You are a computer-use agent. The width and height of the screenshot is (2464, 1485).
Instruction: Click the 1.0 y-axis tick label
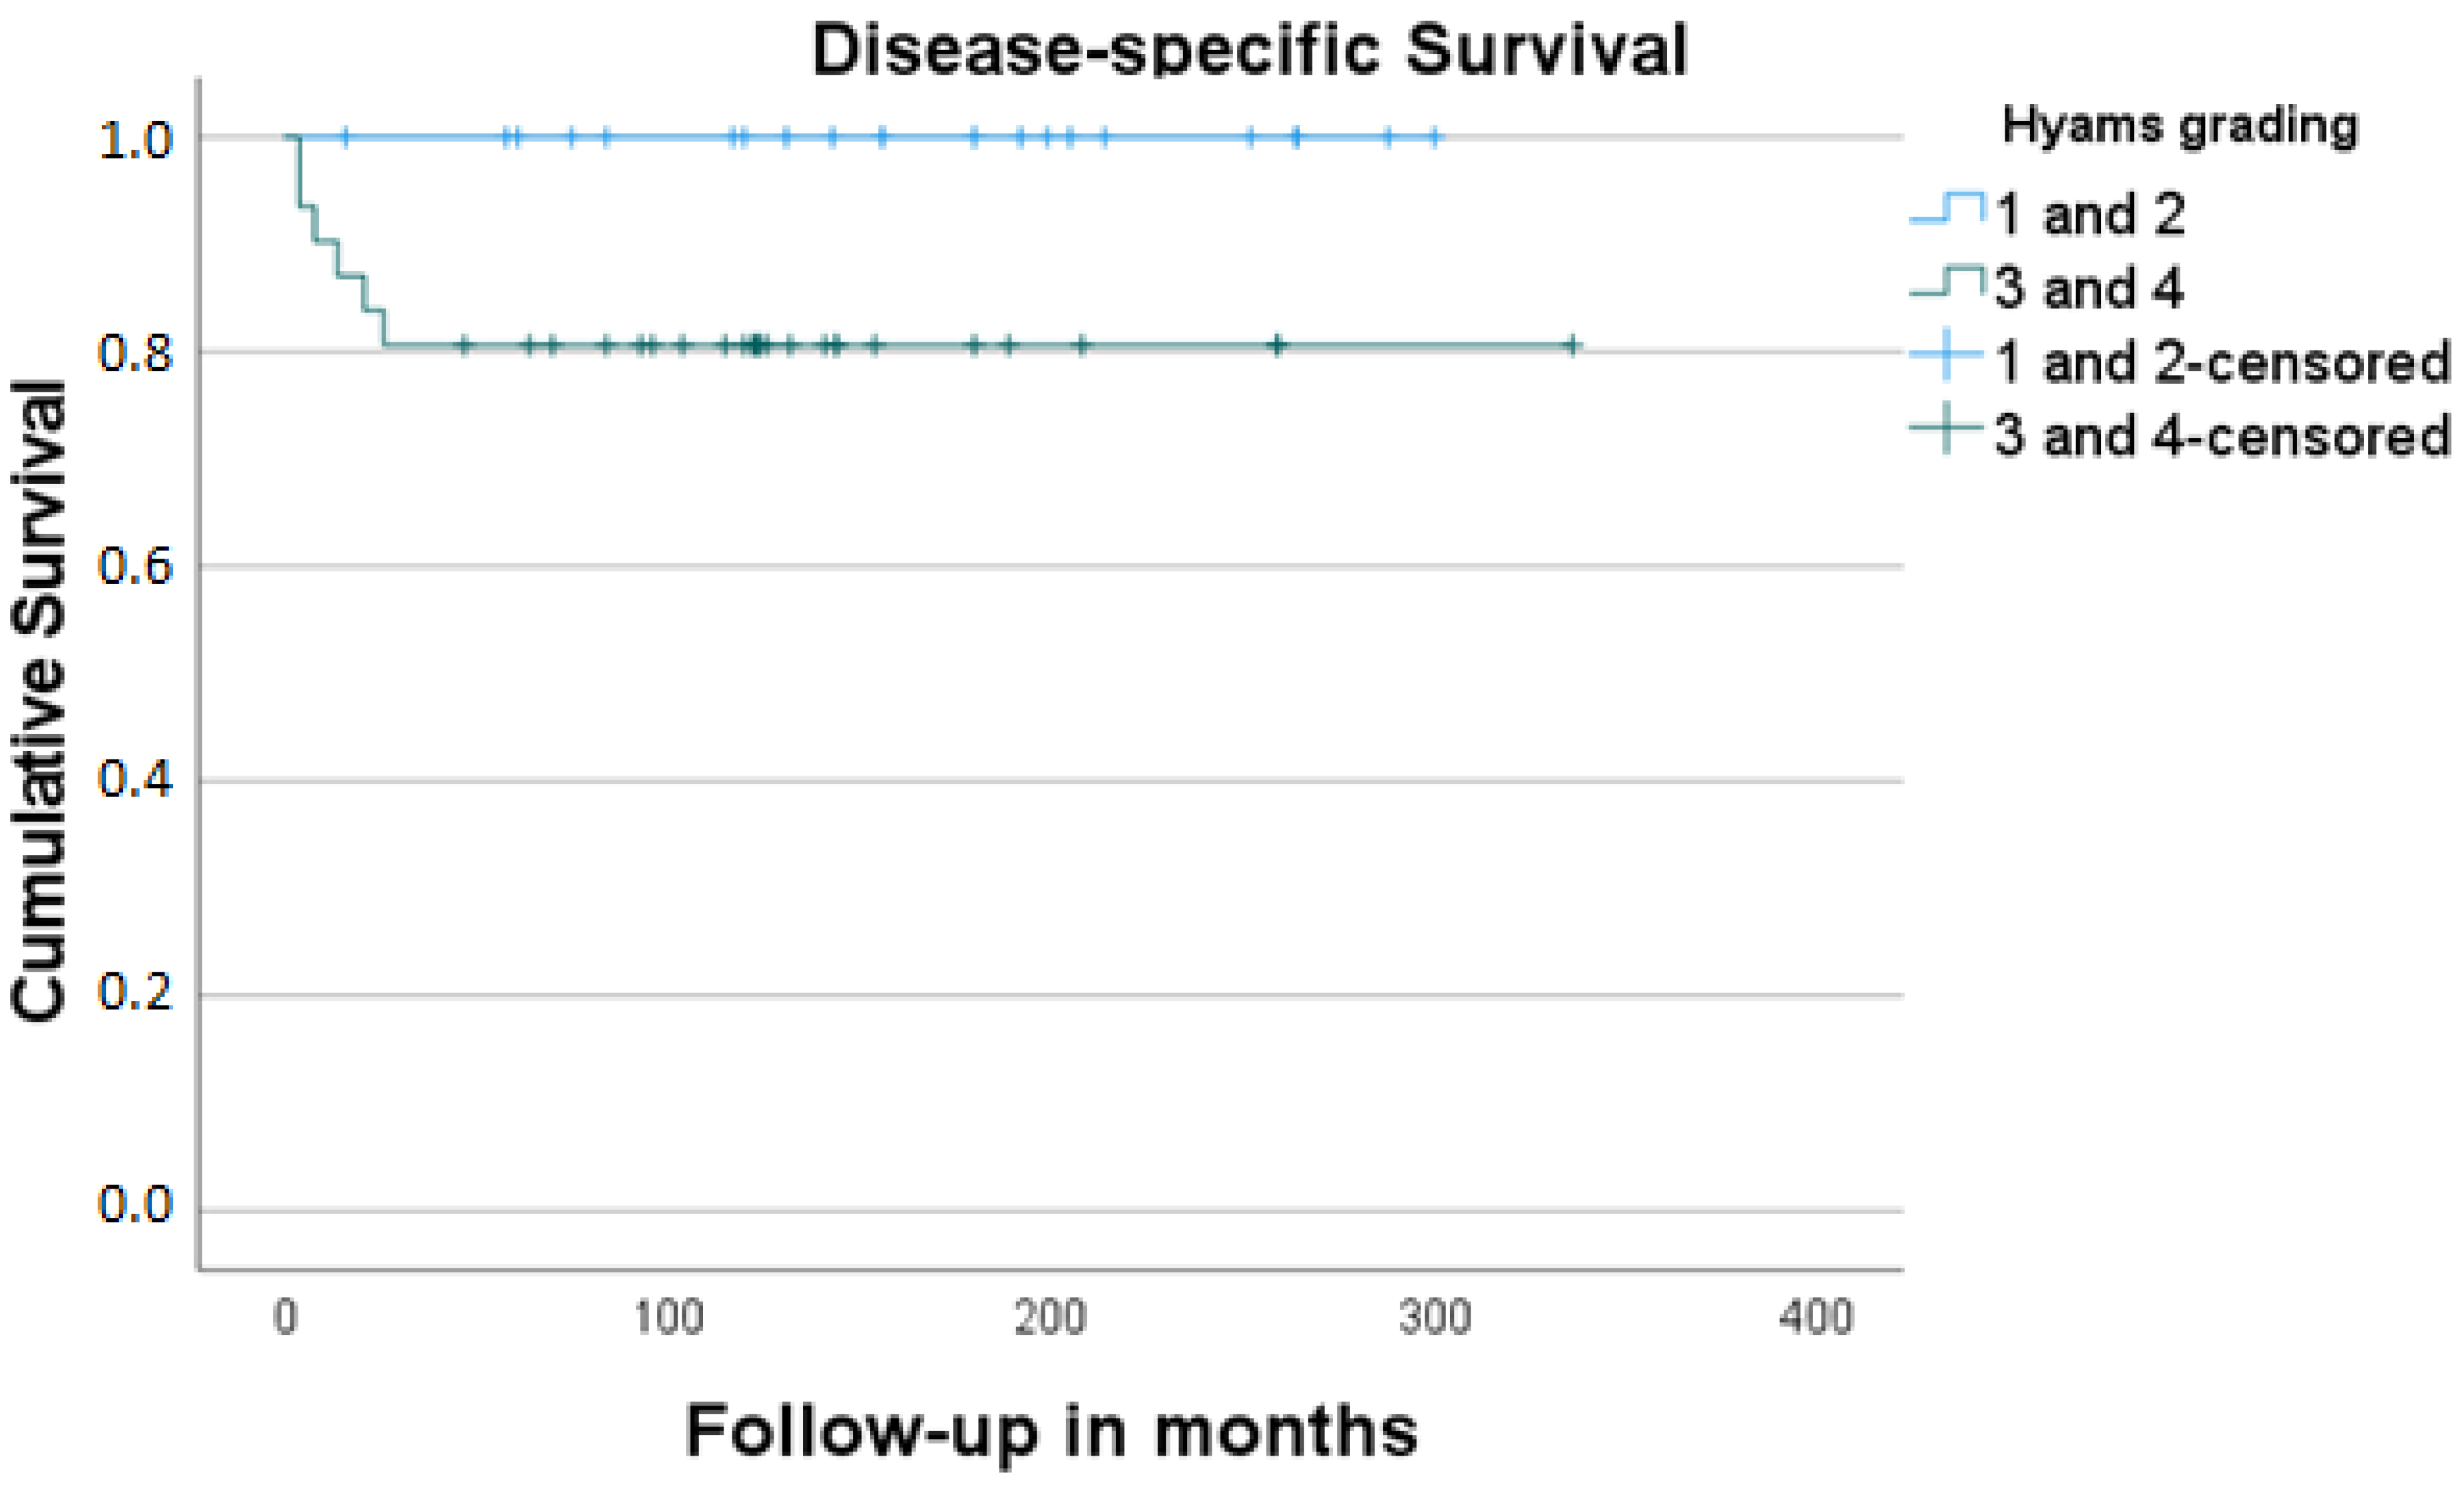[x=136, y=141]
